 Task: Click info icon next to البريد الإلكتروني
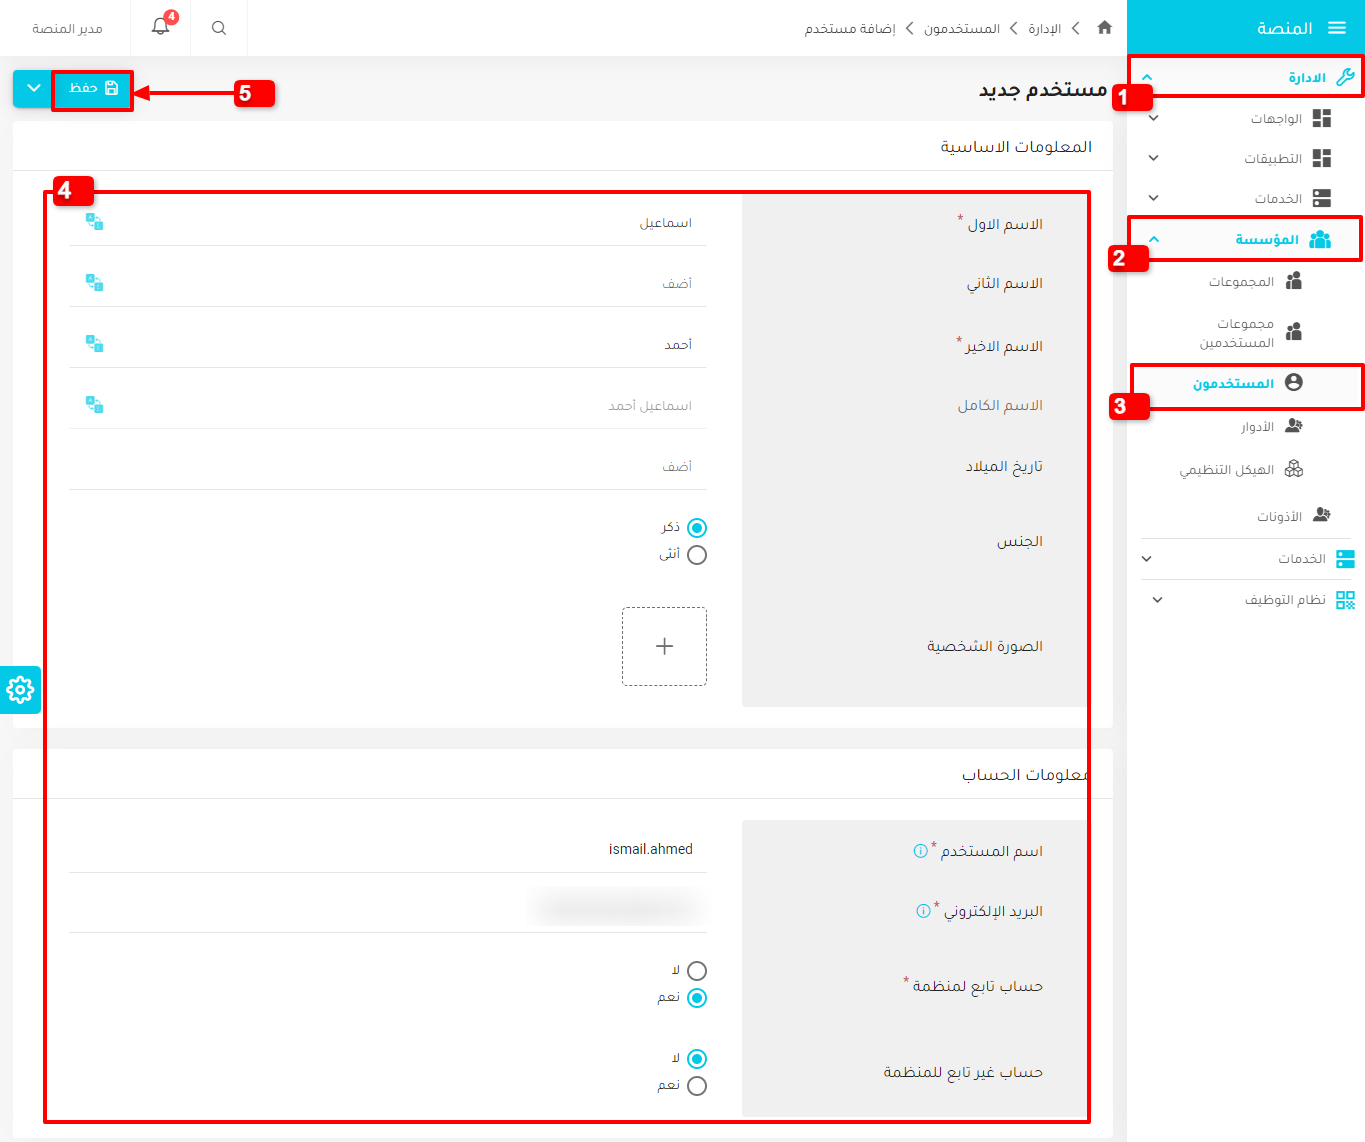pos(923,911)
